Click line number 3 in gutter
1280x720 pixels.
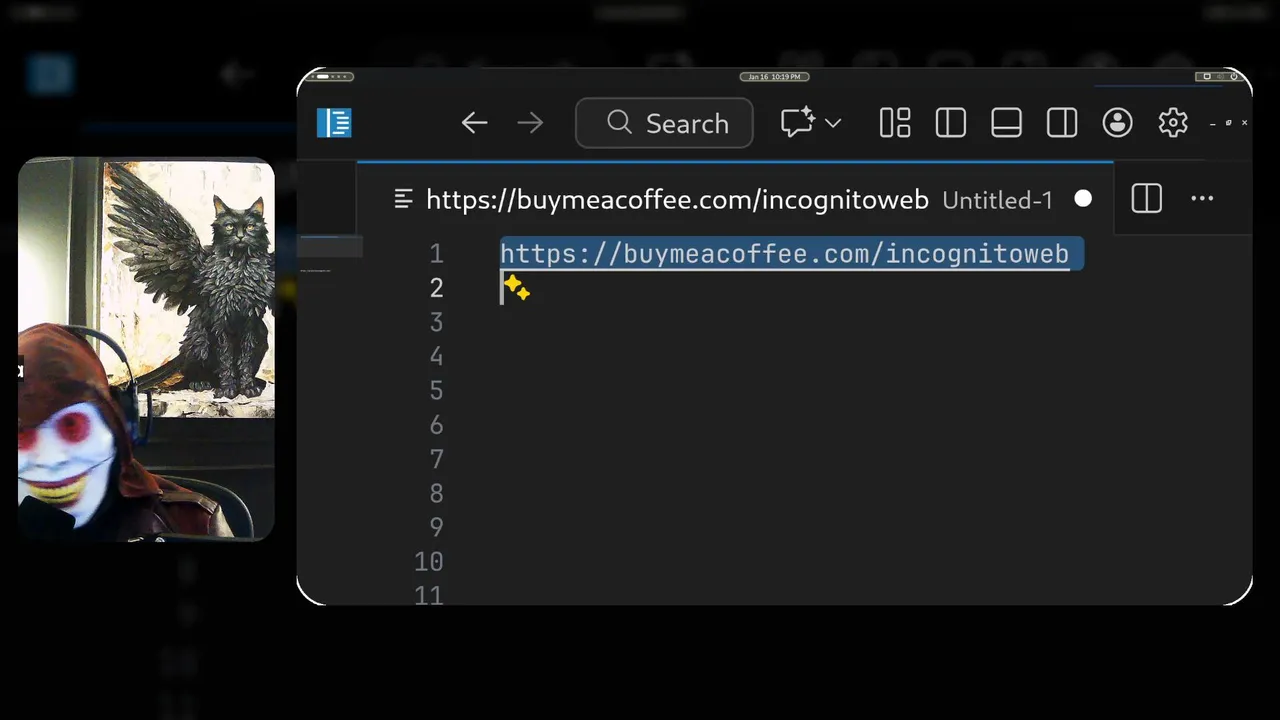[x=436, y=322]
